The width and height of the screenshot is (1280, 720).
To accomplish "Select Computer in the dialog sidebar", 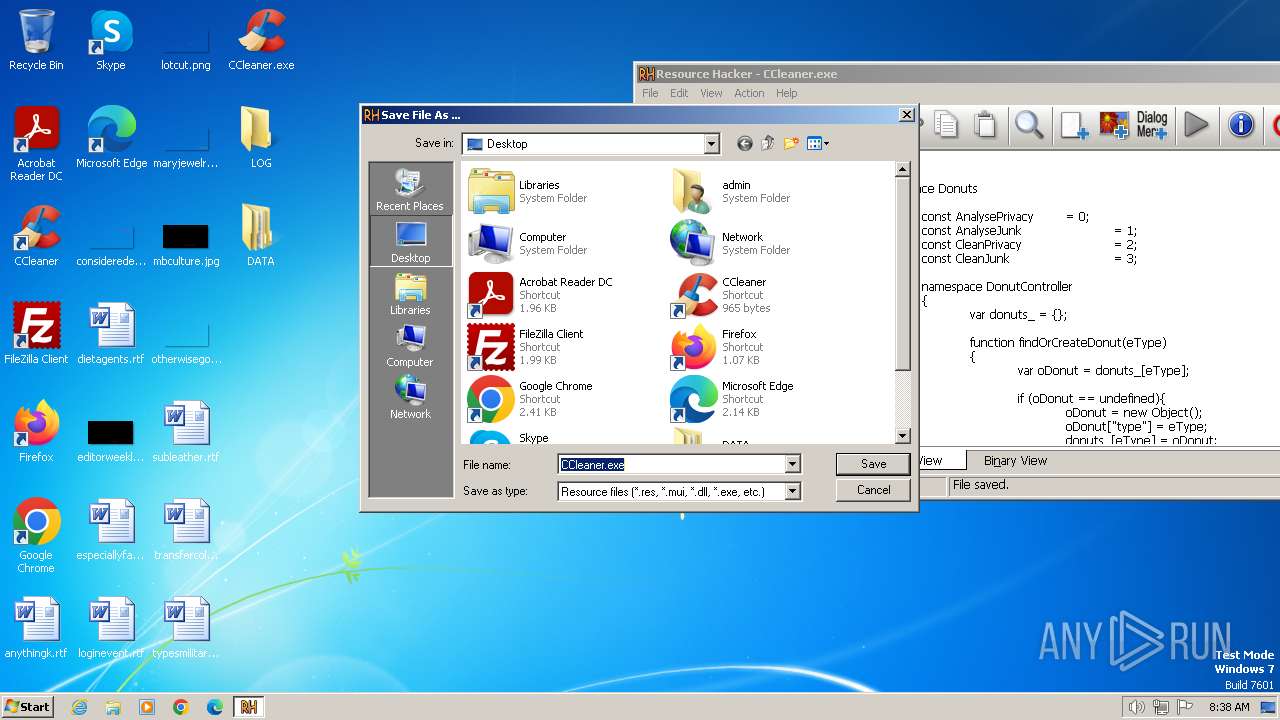I will 410,345.
